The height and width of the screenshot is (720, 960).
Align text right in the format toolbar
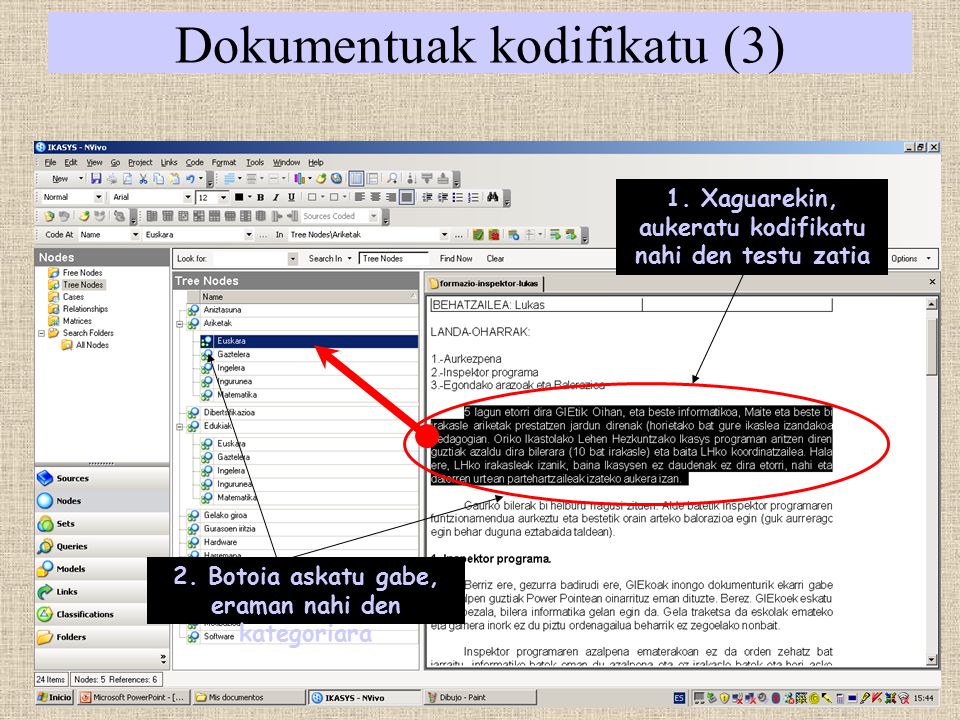[x=390, y=197]
